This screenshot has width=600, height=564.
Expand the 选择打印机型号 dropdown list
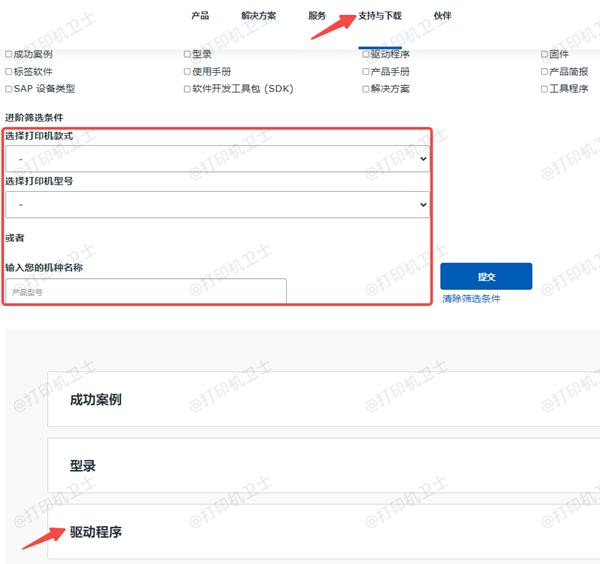[217, 204]
